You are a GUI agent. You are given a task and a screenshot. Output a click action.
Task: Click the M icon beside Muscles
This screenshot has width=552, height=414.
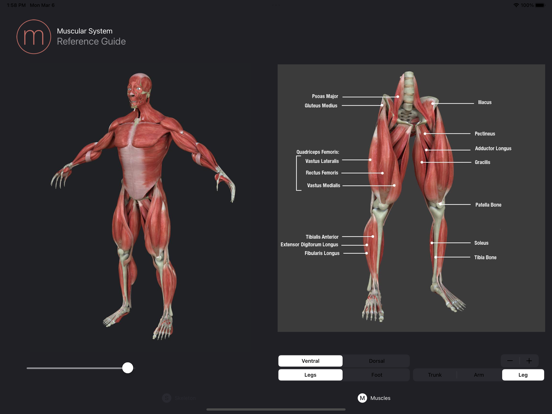point(362,398)
